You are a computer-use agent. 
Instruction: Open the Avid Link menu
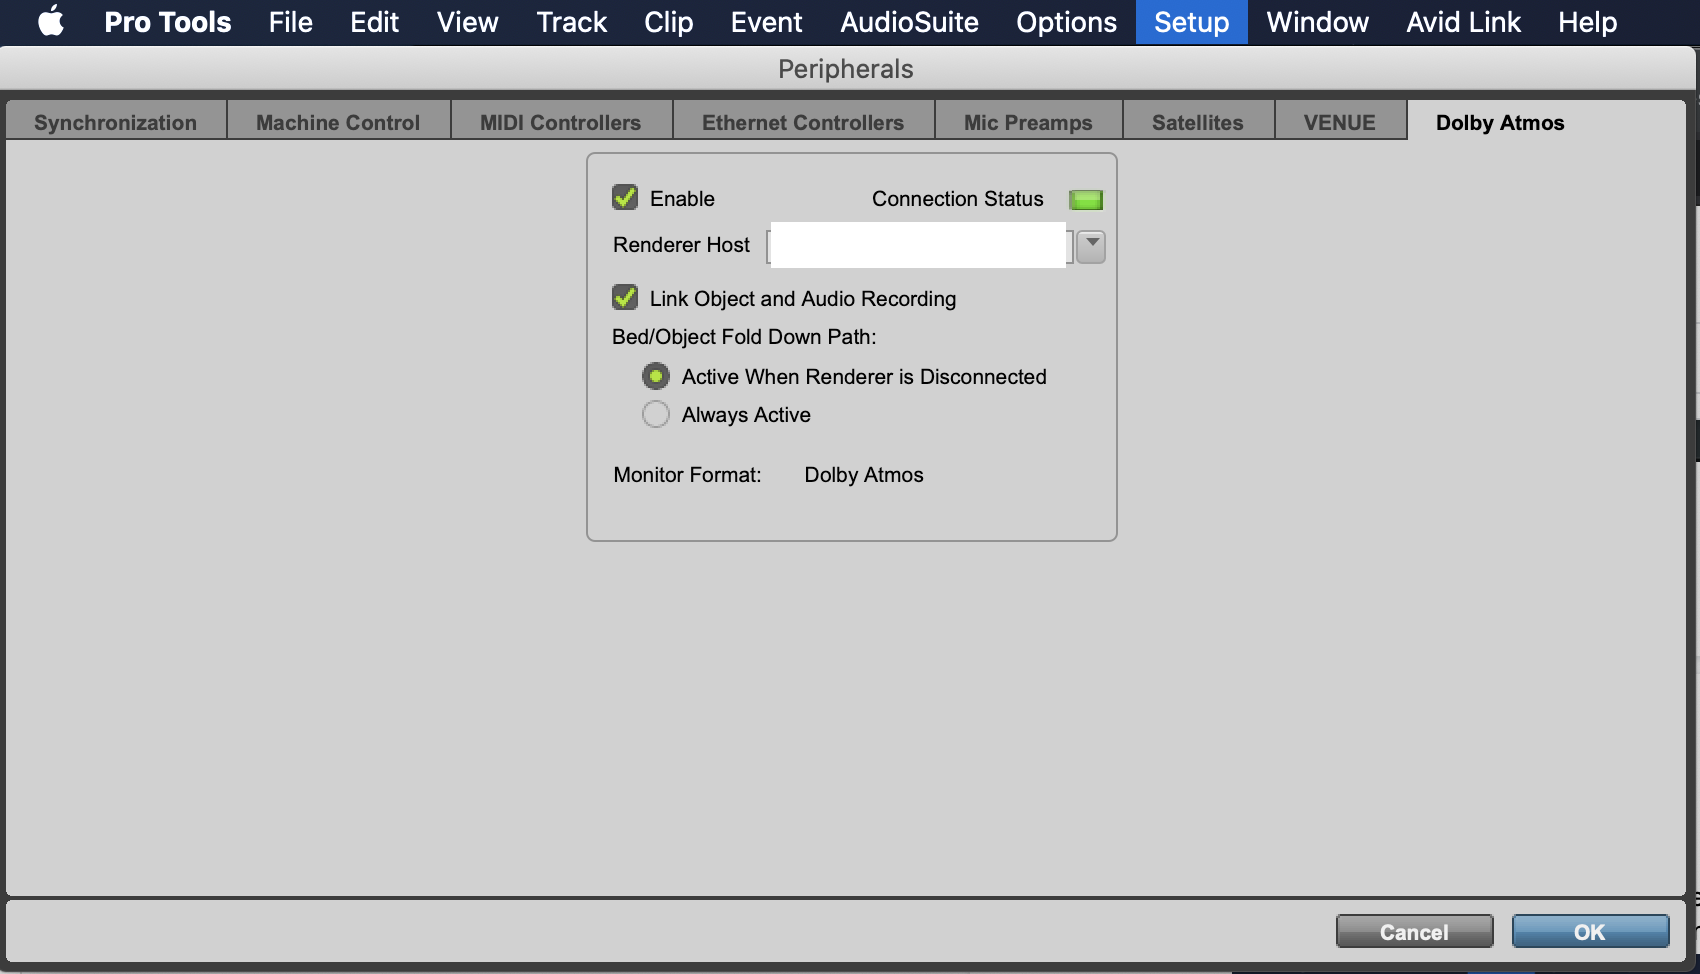(1464, 22)
